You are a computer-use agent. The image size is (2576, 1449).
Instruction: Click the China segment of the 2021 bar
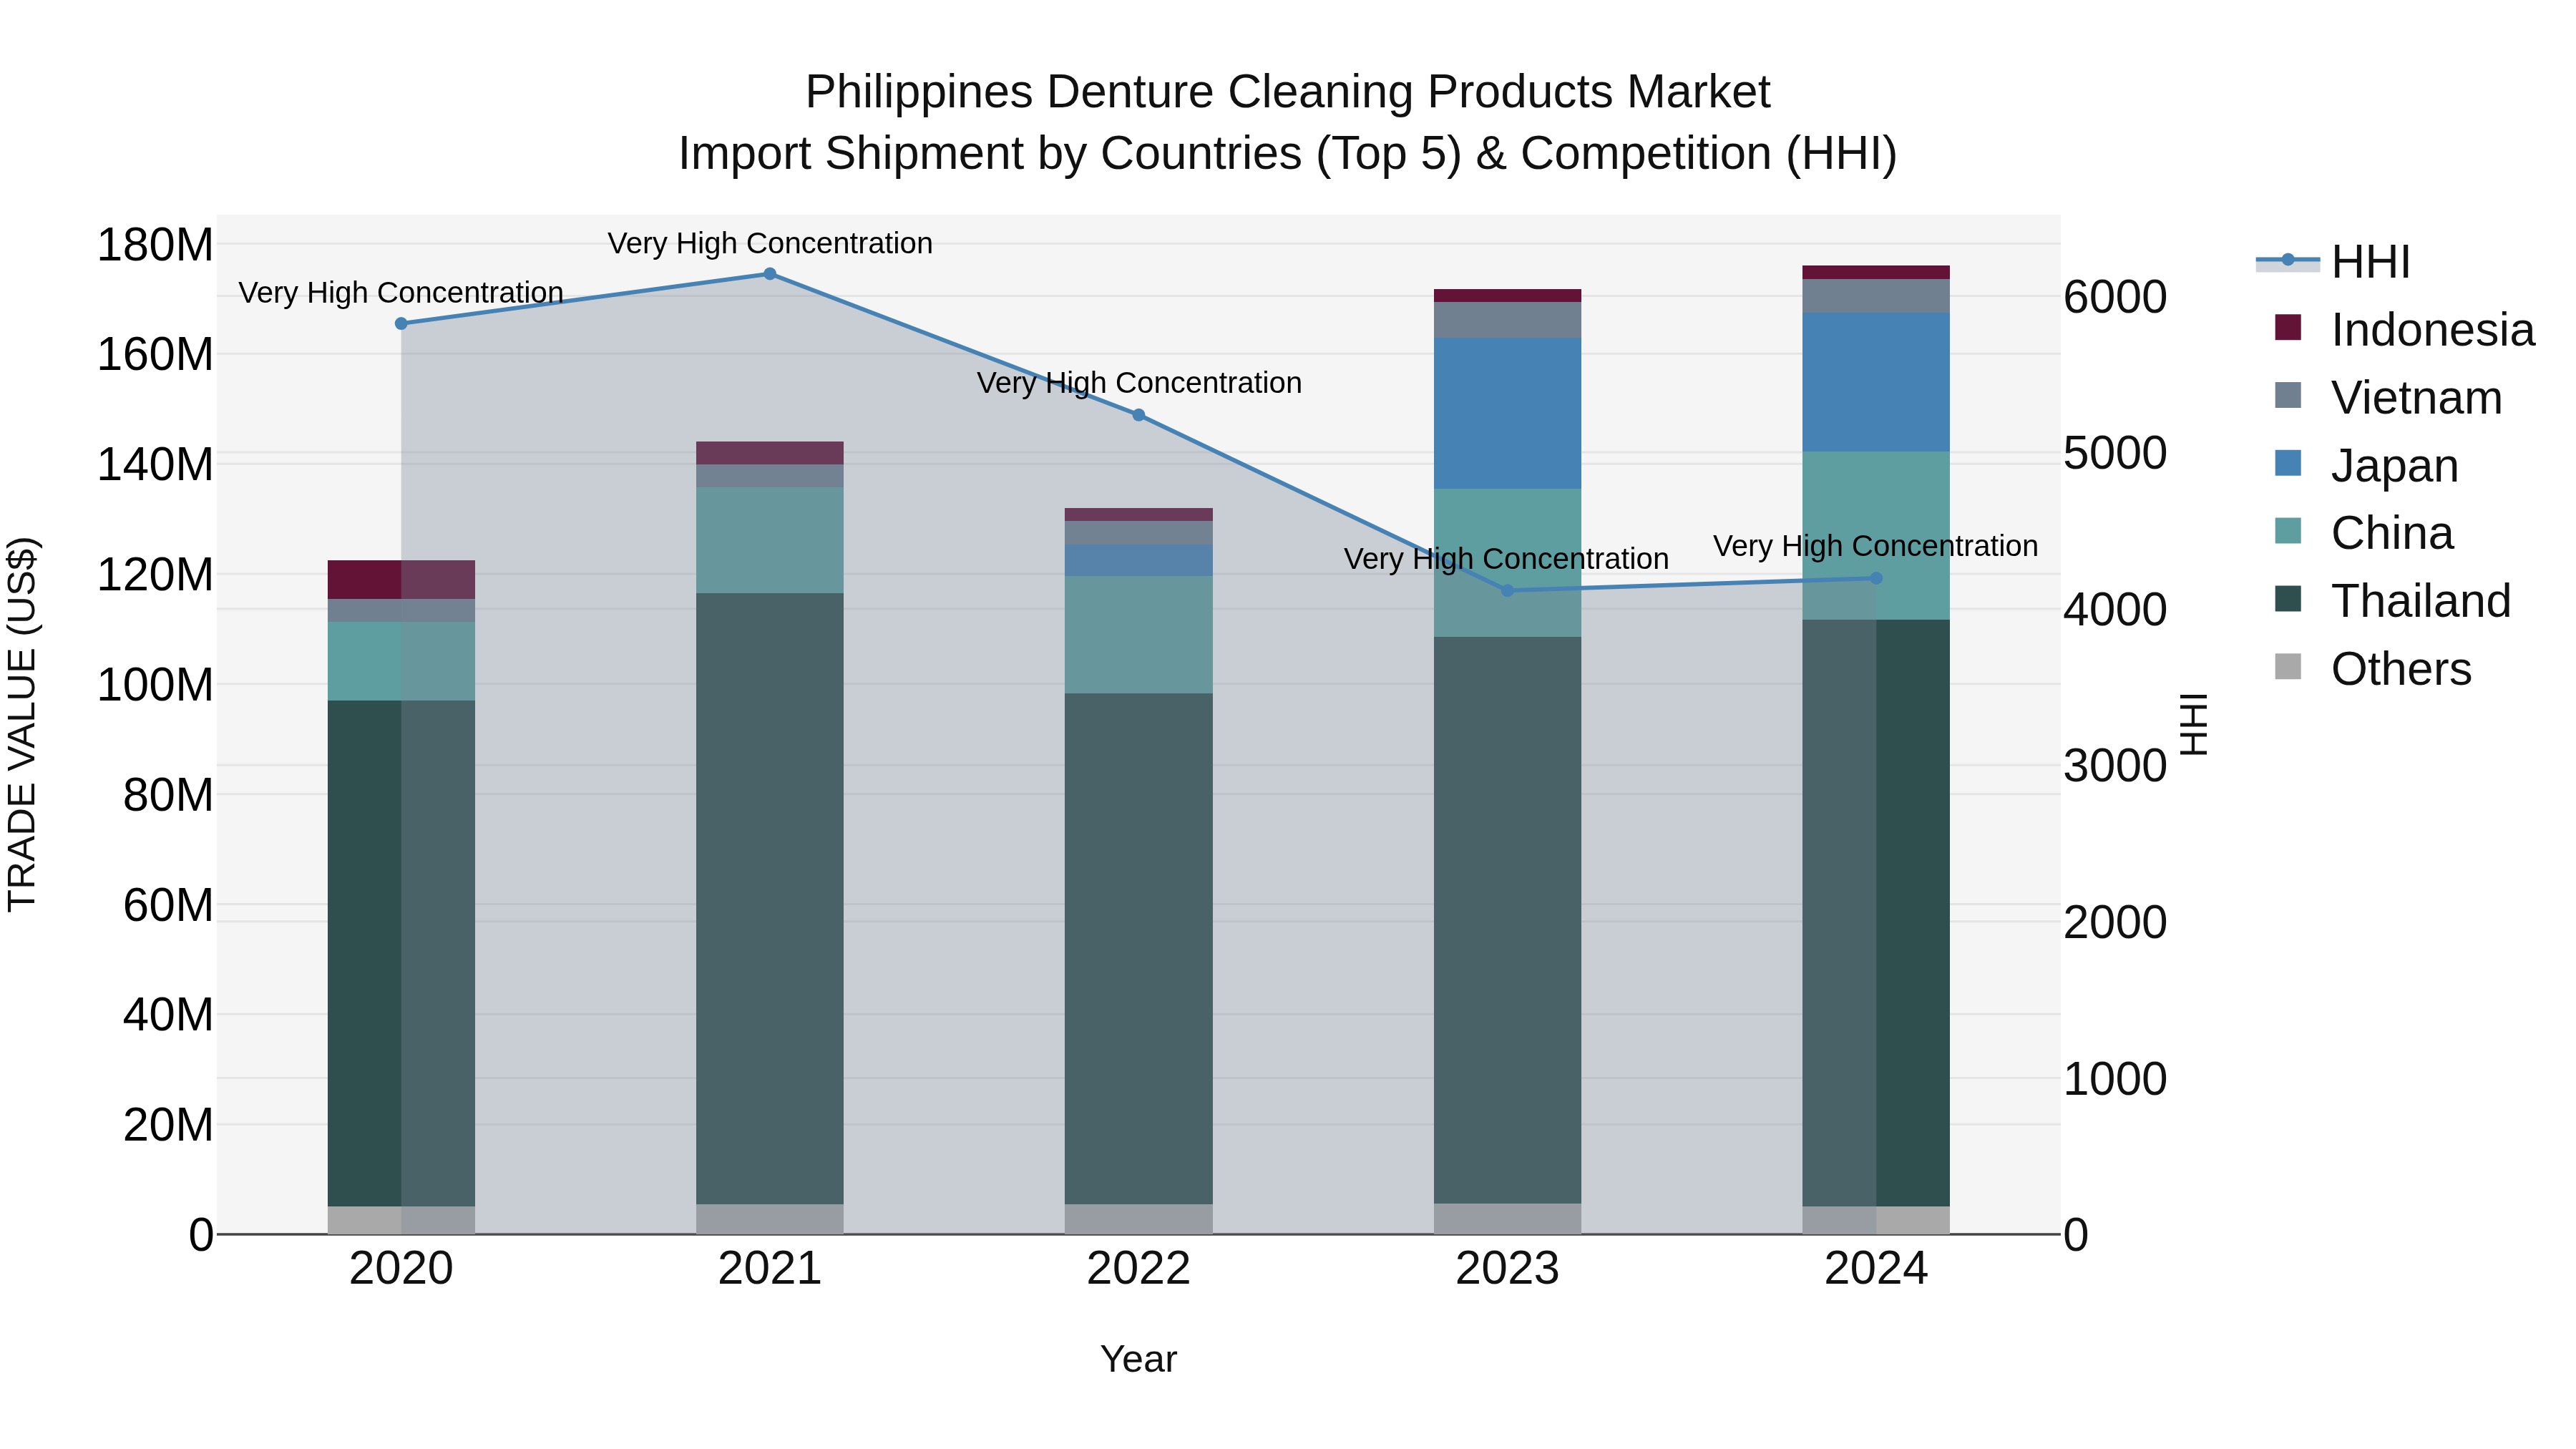pyautogui.click(x=770, y=541)
